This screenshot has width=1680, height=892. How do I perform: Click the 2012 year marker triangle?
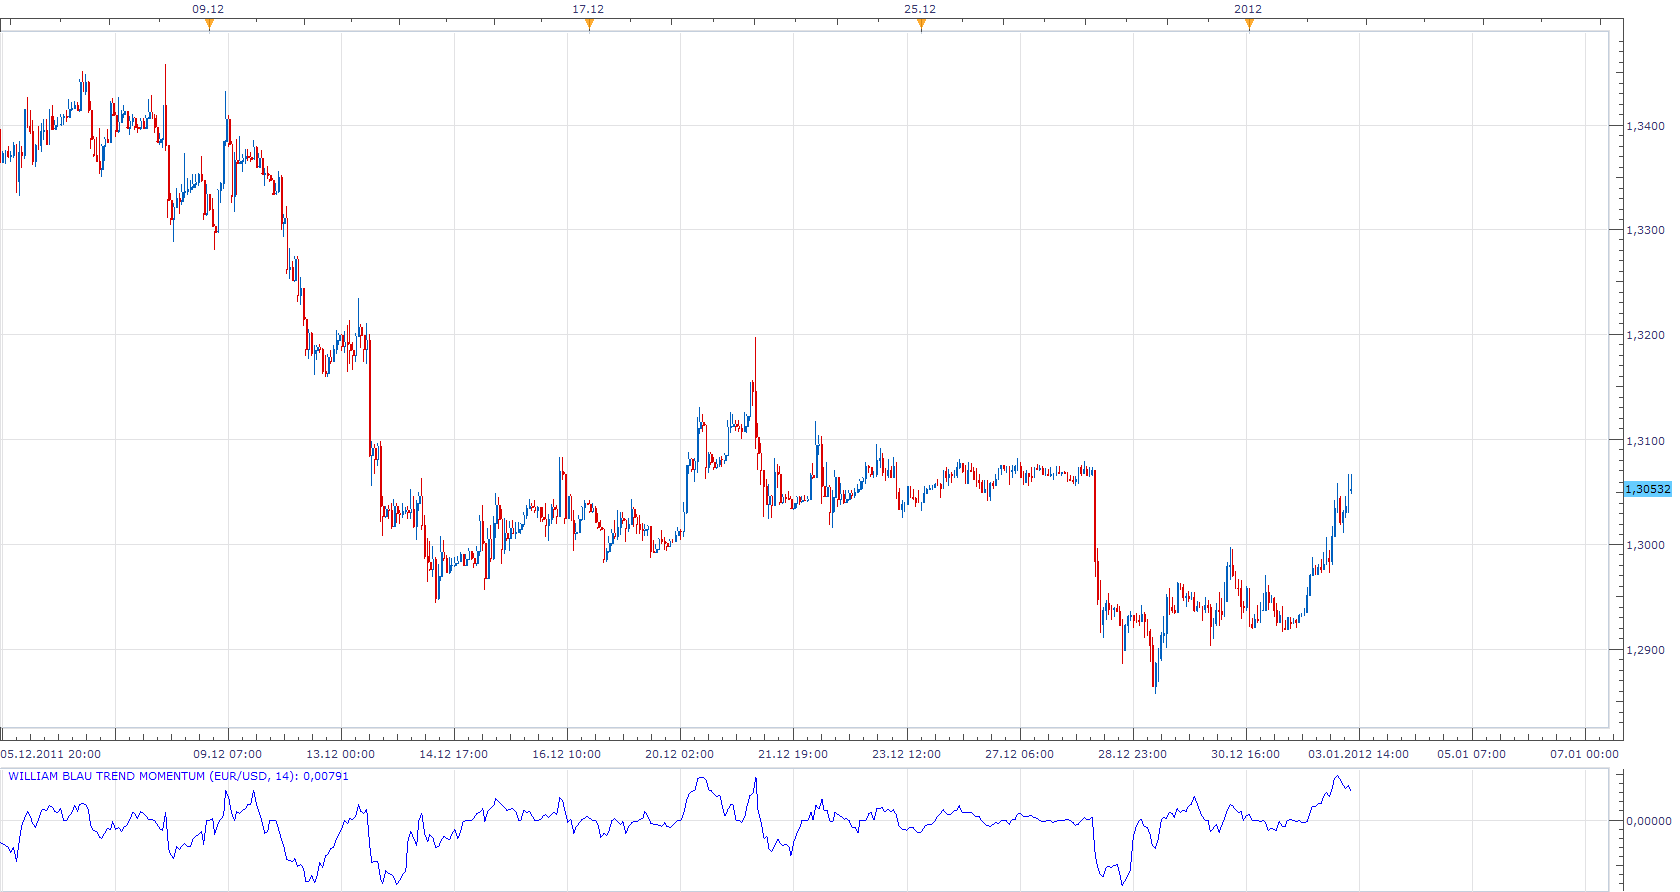(1249, 25)
